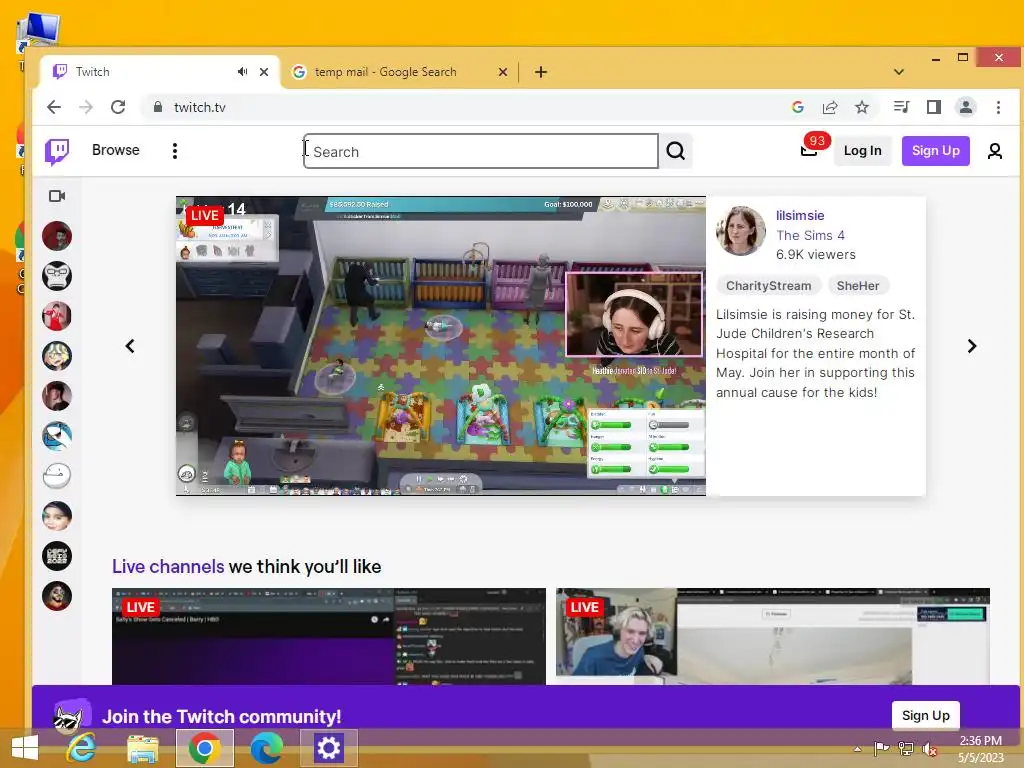
Task: Open the first sidebar channel avatar
Action: (57, 236)
